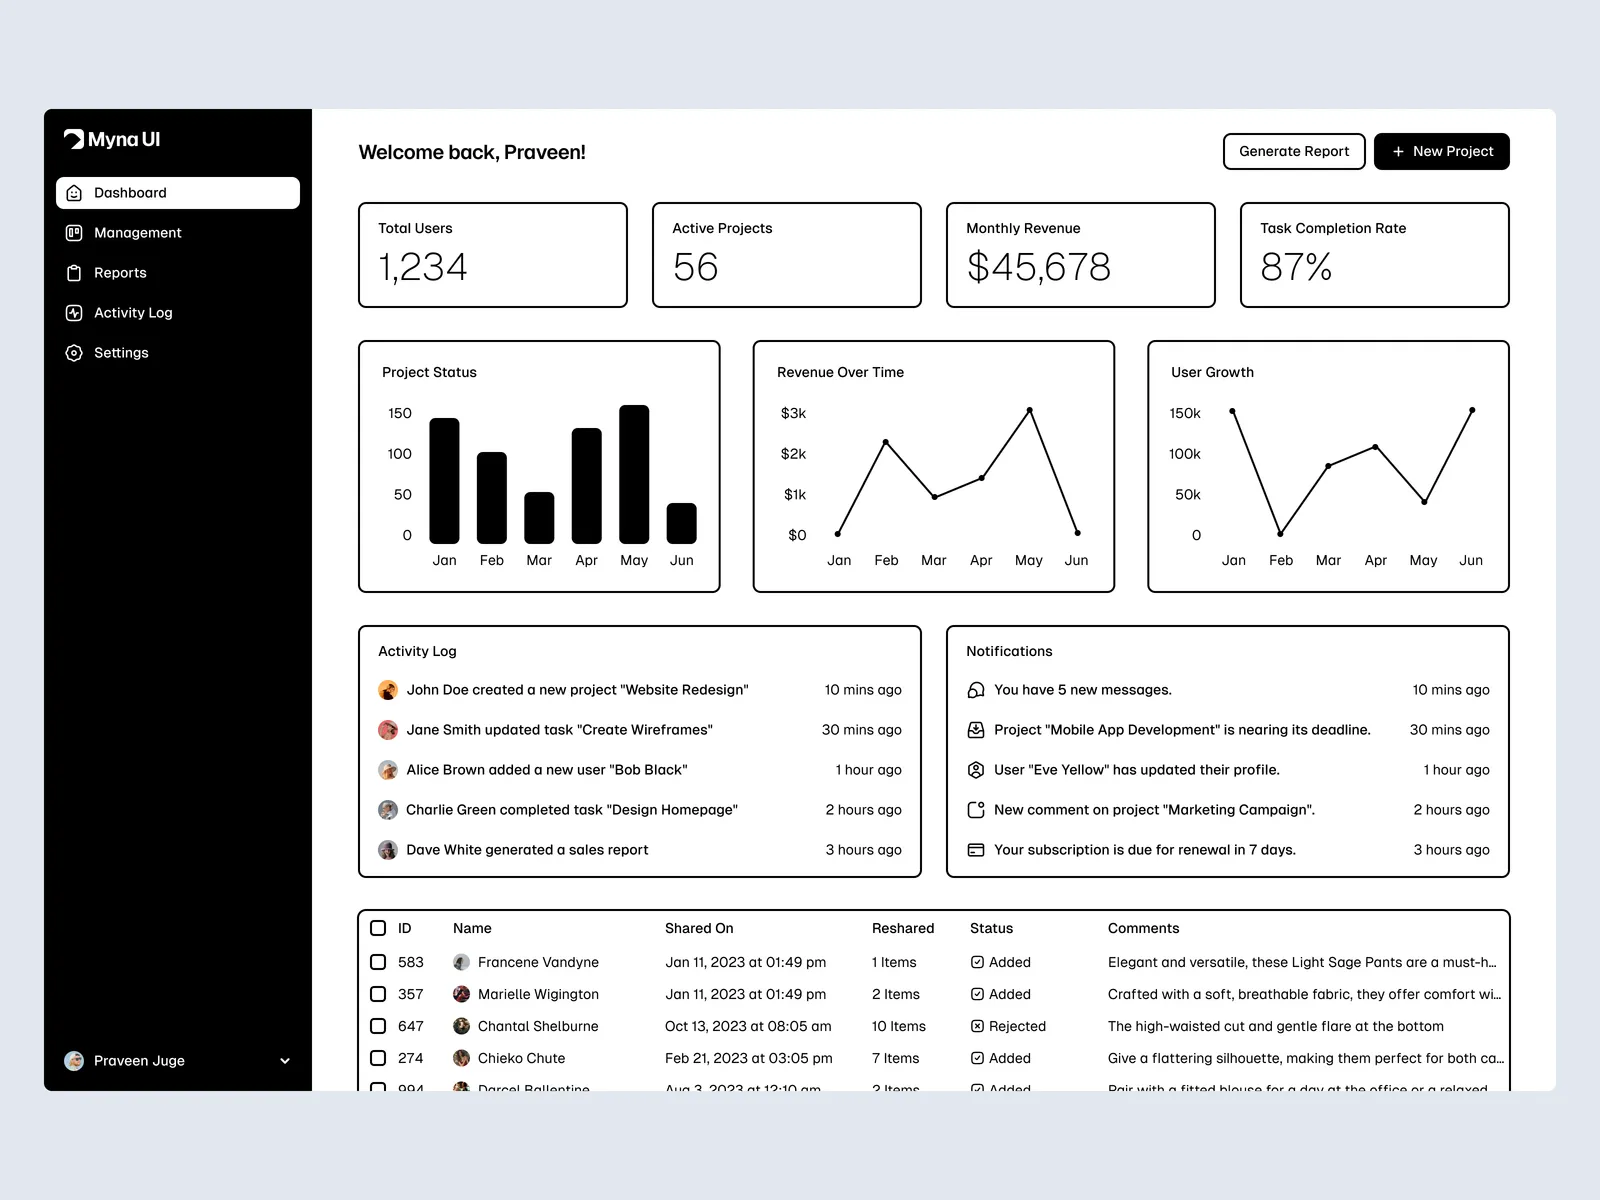
Task: Click the Generate Report button
Action: (x=1294, y=152)
